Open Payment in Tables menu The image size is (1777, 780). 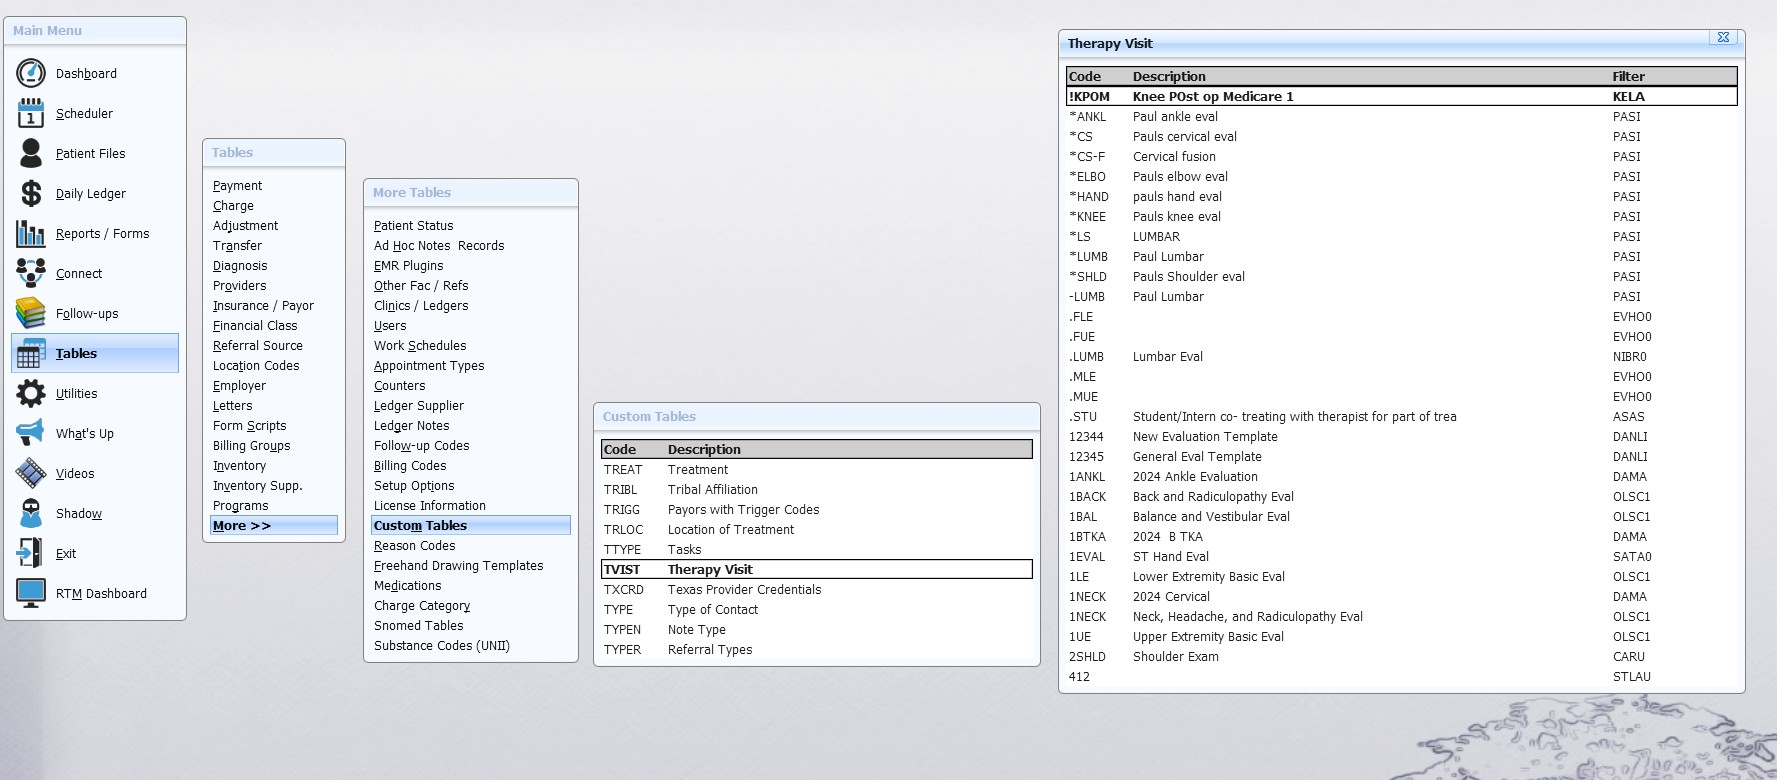point(238,186)
